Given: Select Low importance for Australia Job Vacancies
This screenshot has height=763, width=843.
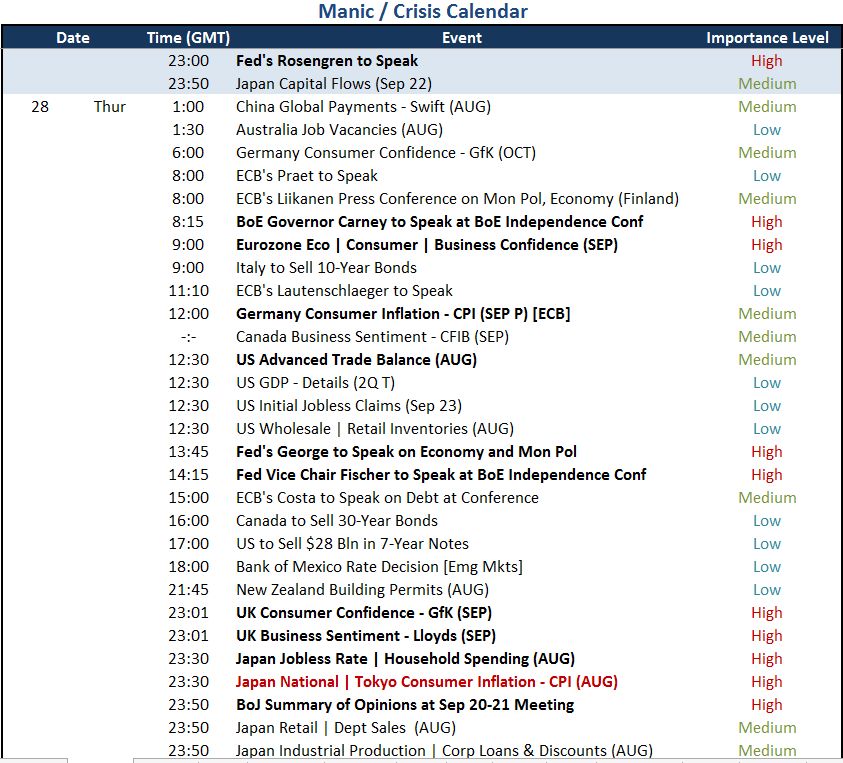Looking at the screenshot, I should point(767,130).
